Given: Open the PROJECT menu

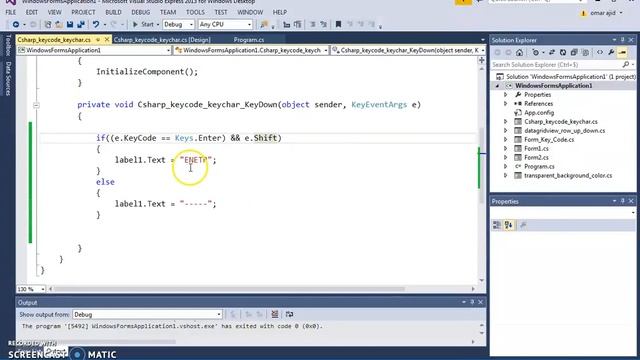Looking at the screenshot, I should 83,12.
